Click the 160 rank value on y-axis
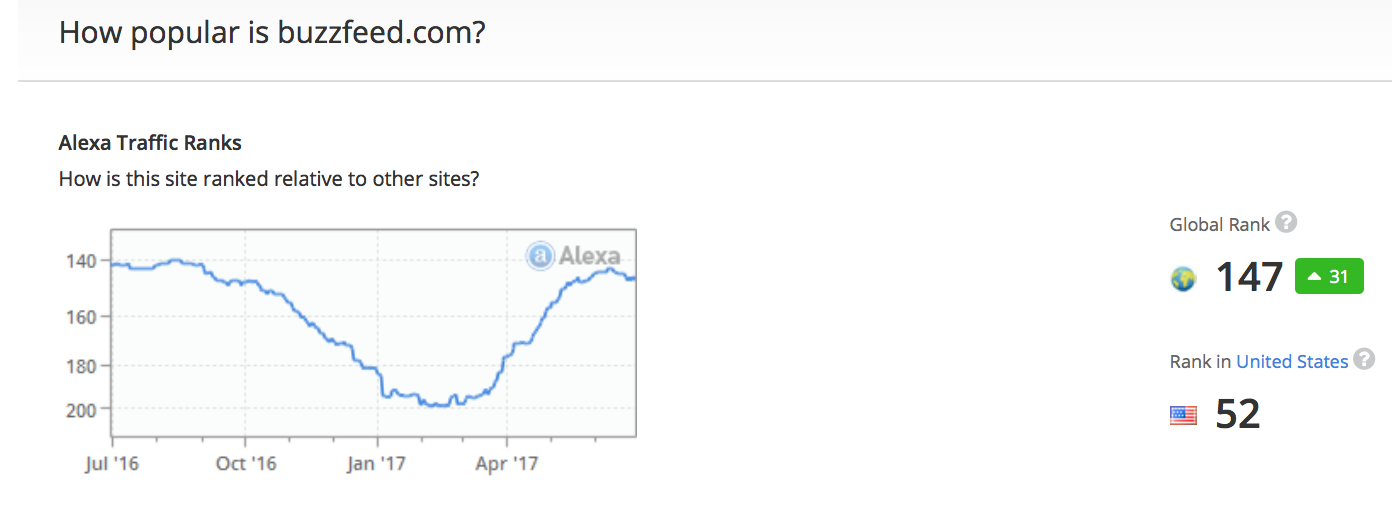 [x=82, y=317]
